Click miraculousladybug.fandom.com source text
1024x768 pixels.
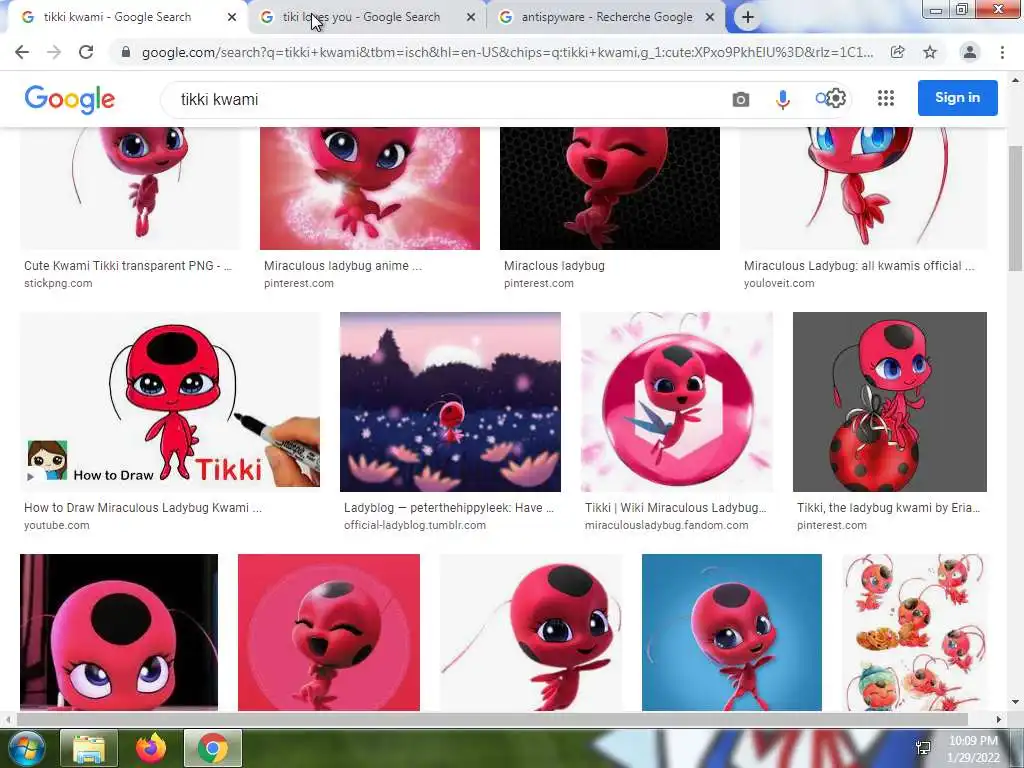click(667, 525)
